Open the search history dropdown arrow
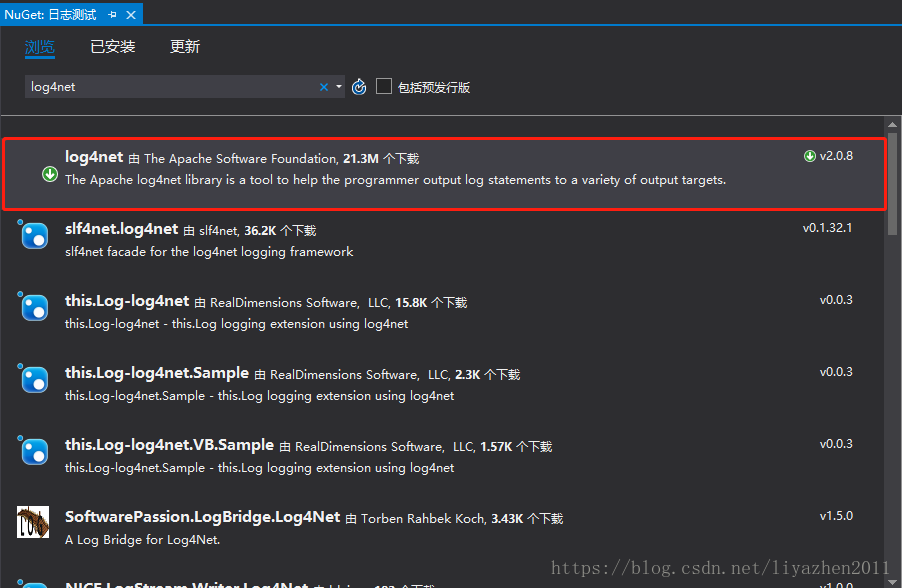The height and width of the screenshot is (588, 902). [339, 87]
